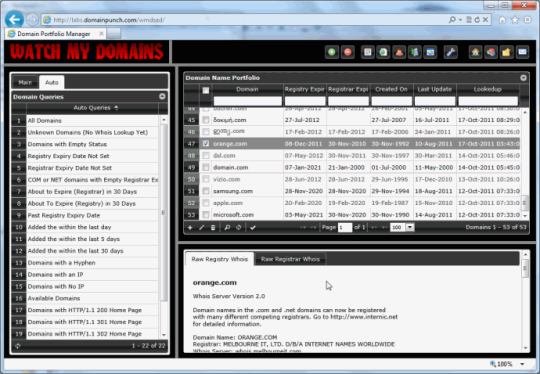Open browser tools gear icon
The width and height of the screenshot is (540, 374).
coord(528,20)
